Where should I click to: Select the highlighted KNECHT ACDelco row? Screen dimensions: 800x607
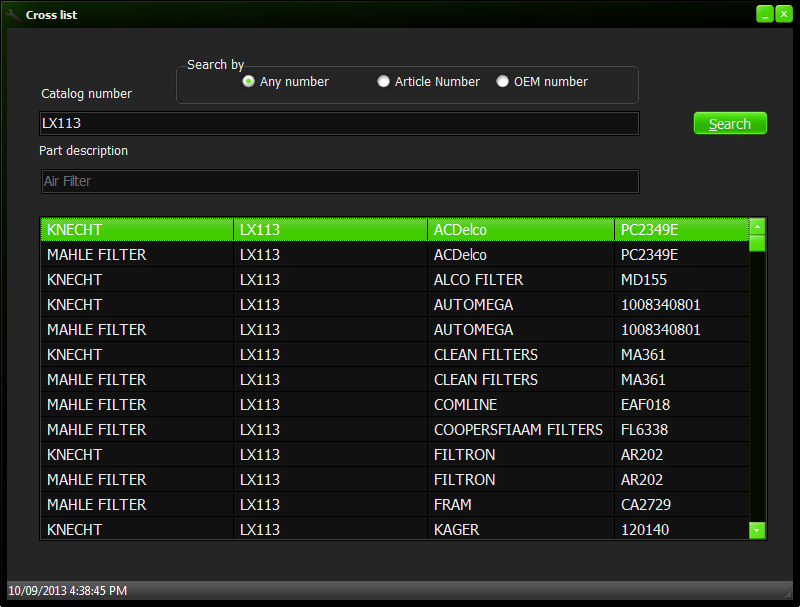pos(395,230)
